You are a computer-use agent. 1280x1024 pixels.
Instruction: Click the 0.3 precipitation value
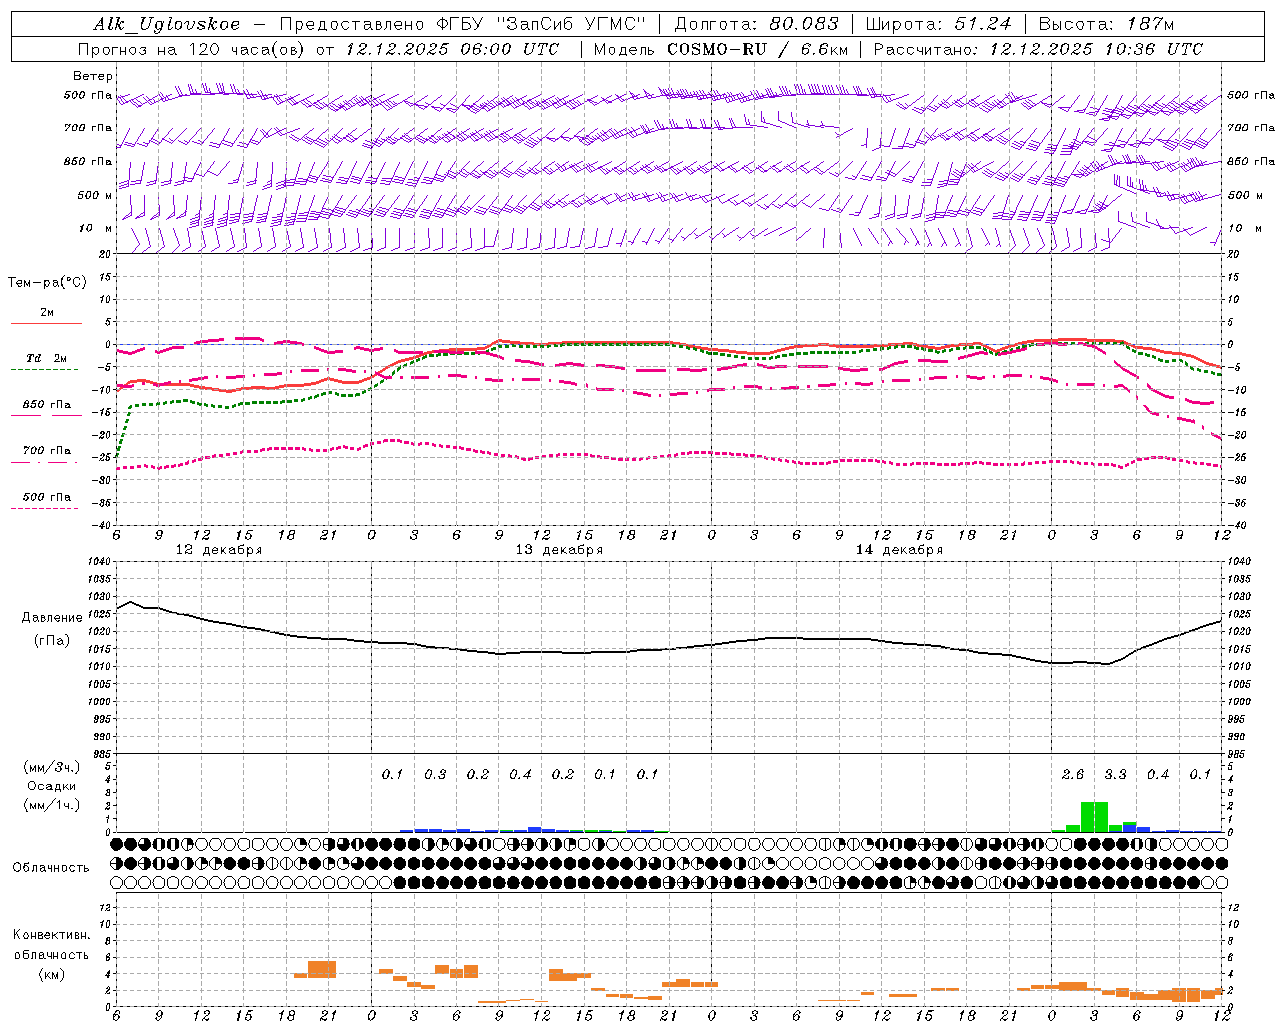(435, 774)
